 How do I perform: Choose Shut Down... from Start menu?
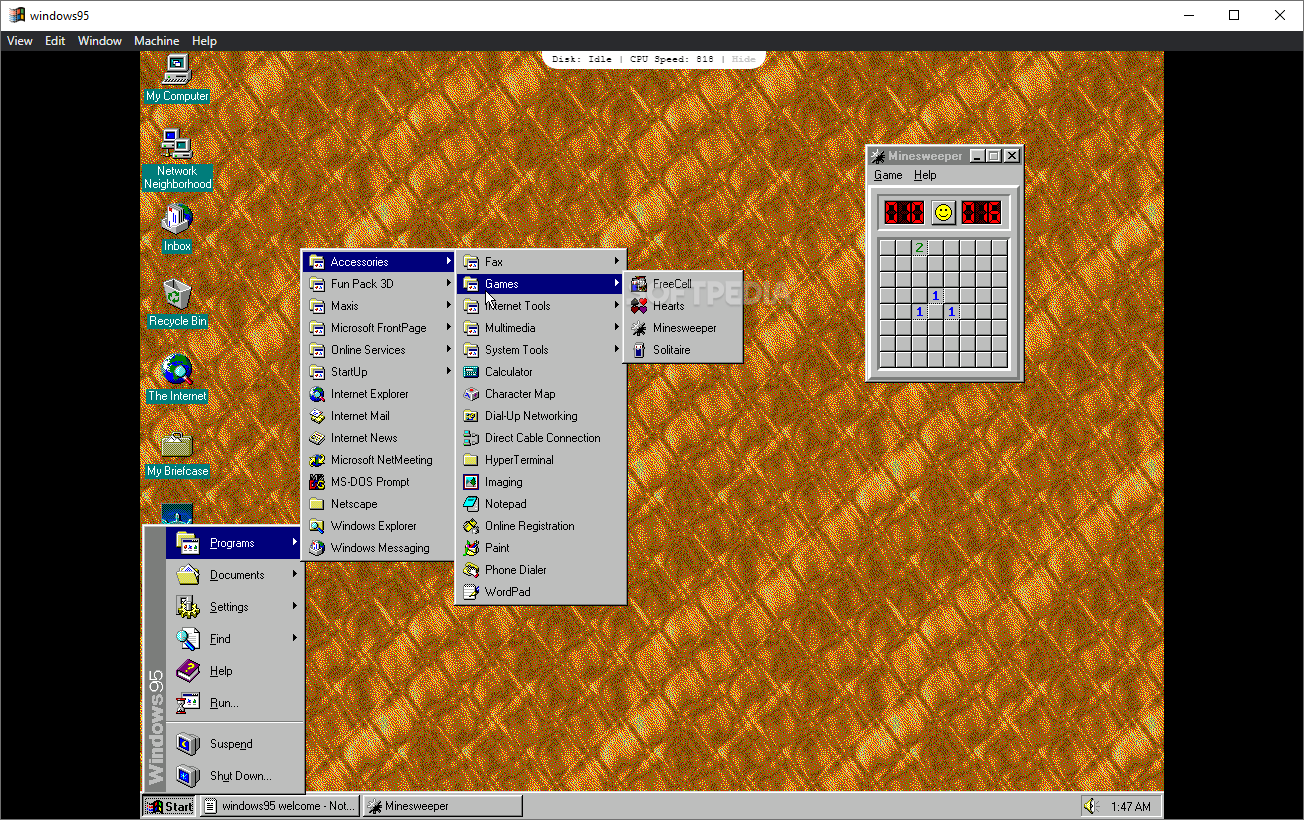[235, 776]
